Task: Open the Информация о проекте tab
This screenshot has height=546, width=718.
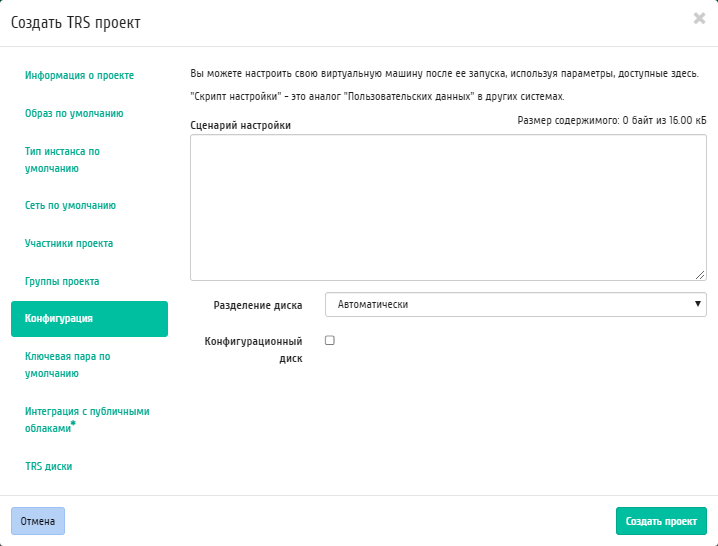Action: [x=79, y=76]
